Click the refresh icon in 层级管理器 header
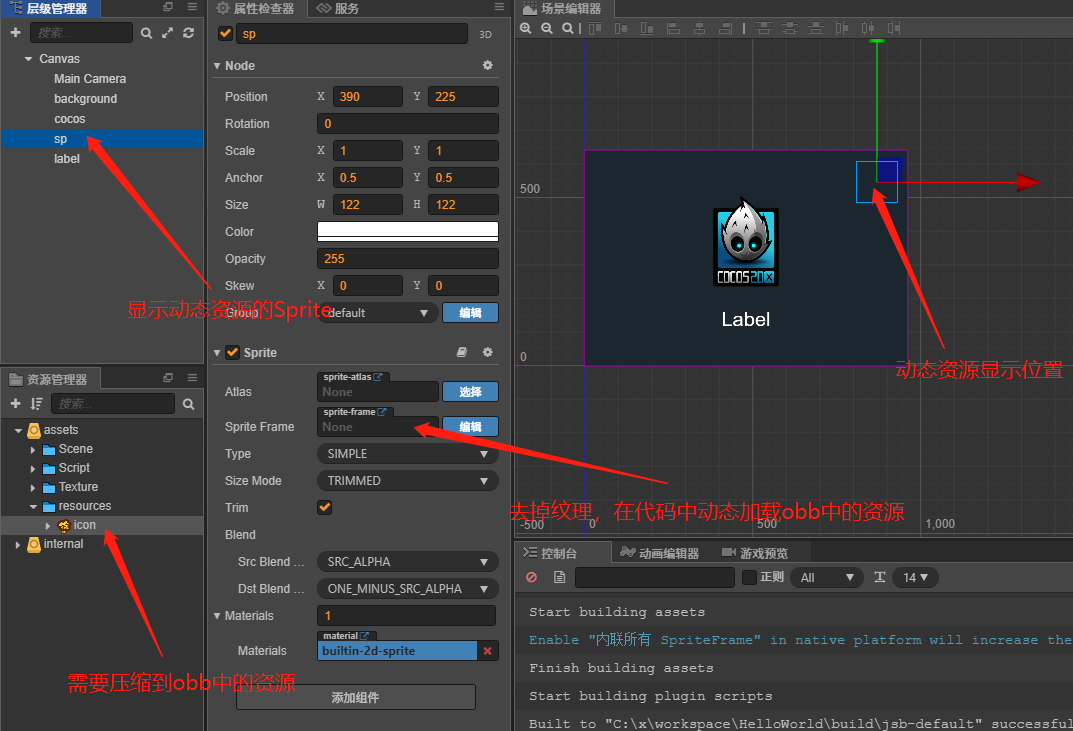The width and height of the screenshot is (1073, 731). pyautogui.click(x=187, y=32)
